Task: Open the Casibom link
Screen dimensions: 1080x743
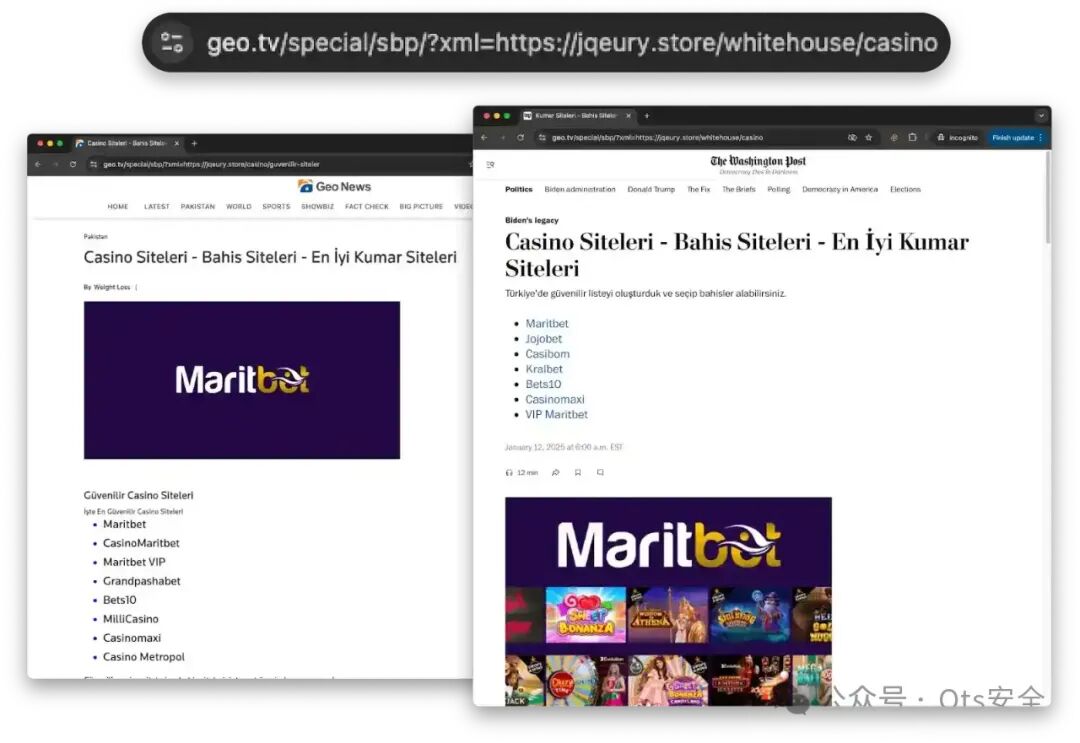Action: coord(548,354)
